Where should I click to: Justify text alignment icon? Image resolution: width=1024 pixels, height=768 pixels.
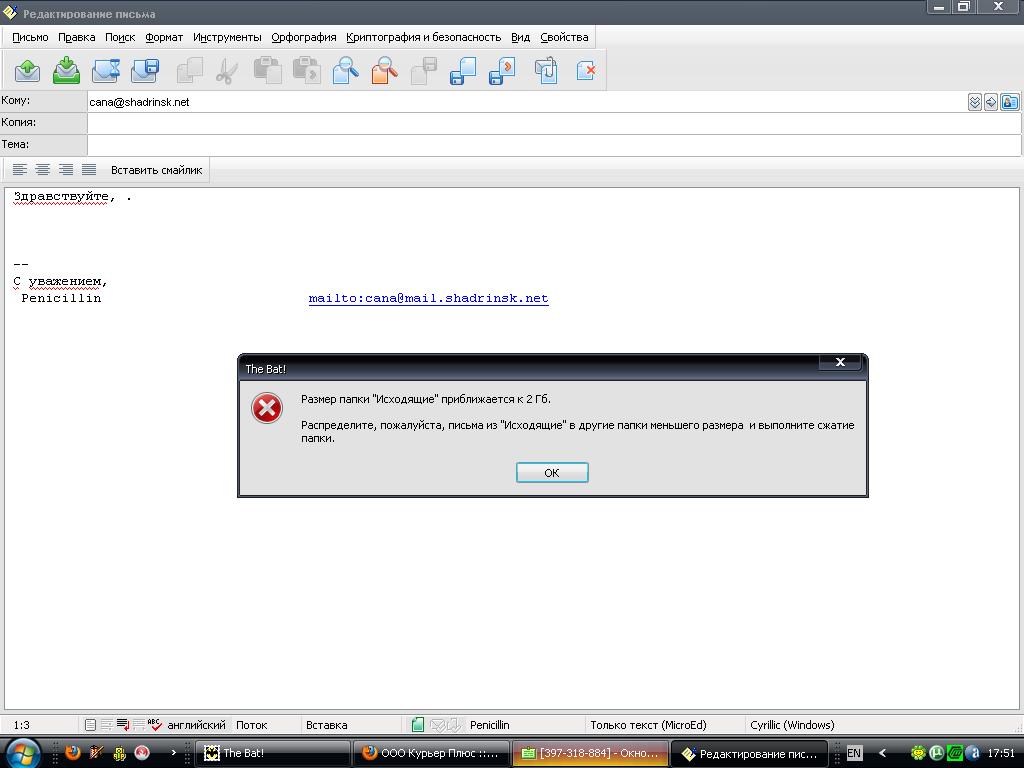(89, 170)
